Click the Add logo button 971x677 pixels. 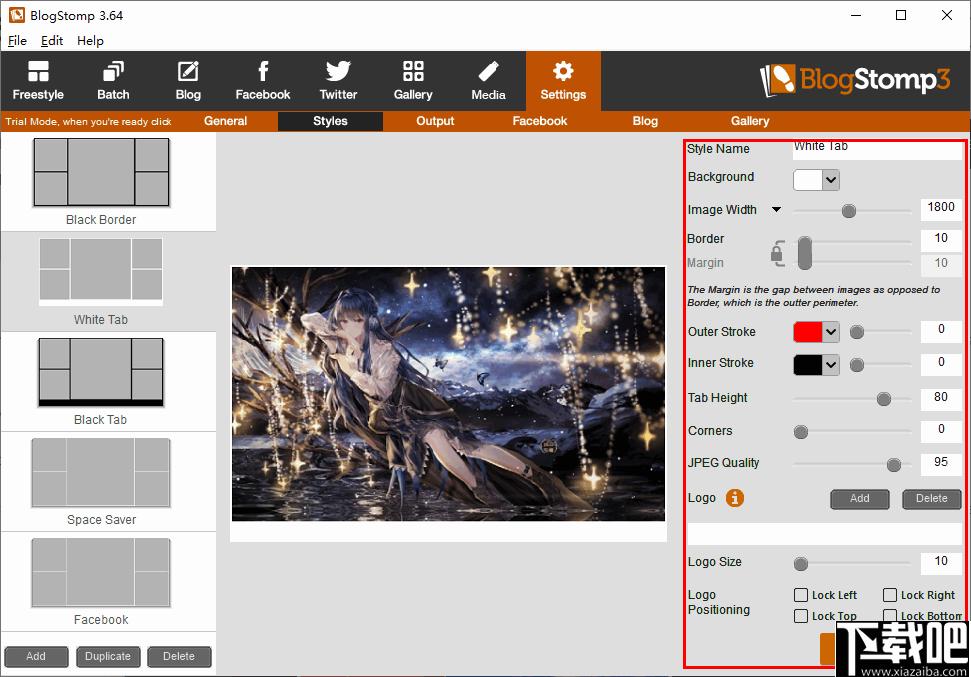click(860, 499)
